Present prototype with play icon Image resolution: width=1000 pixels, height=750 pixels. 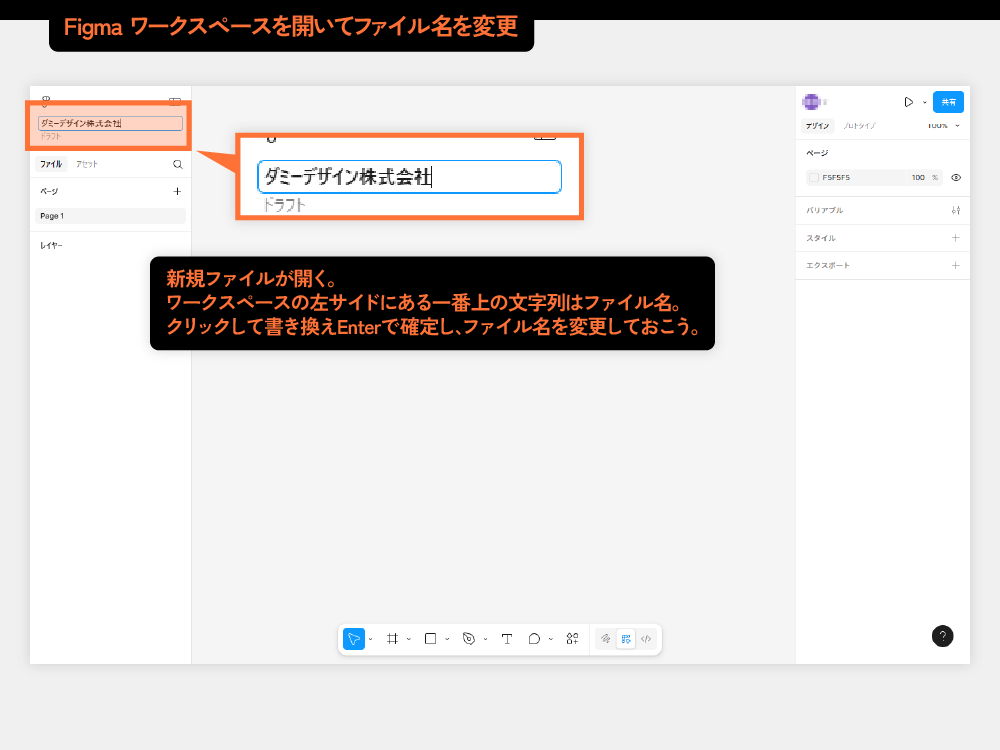(909, 102)
